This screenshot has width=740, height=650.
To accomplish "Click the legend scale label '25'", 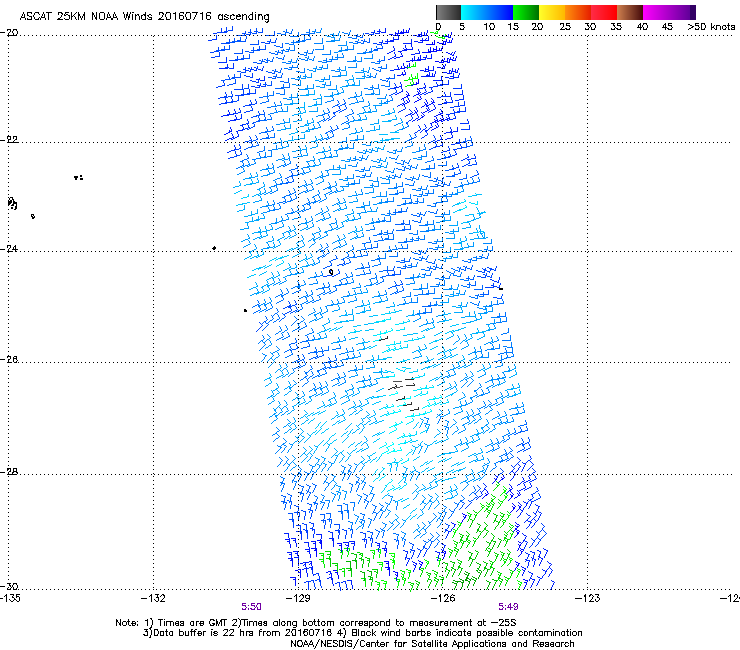I will point(565,27).
